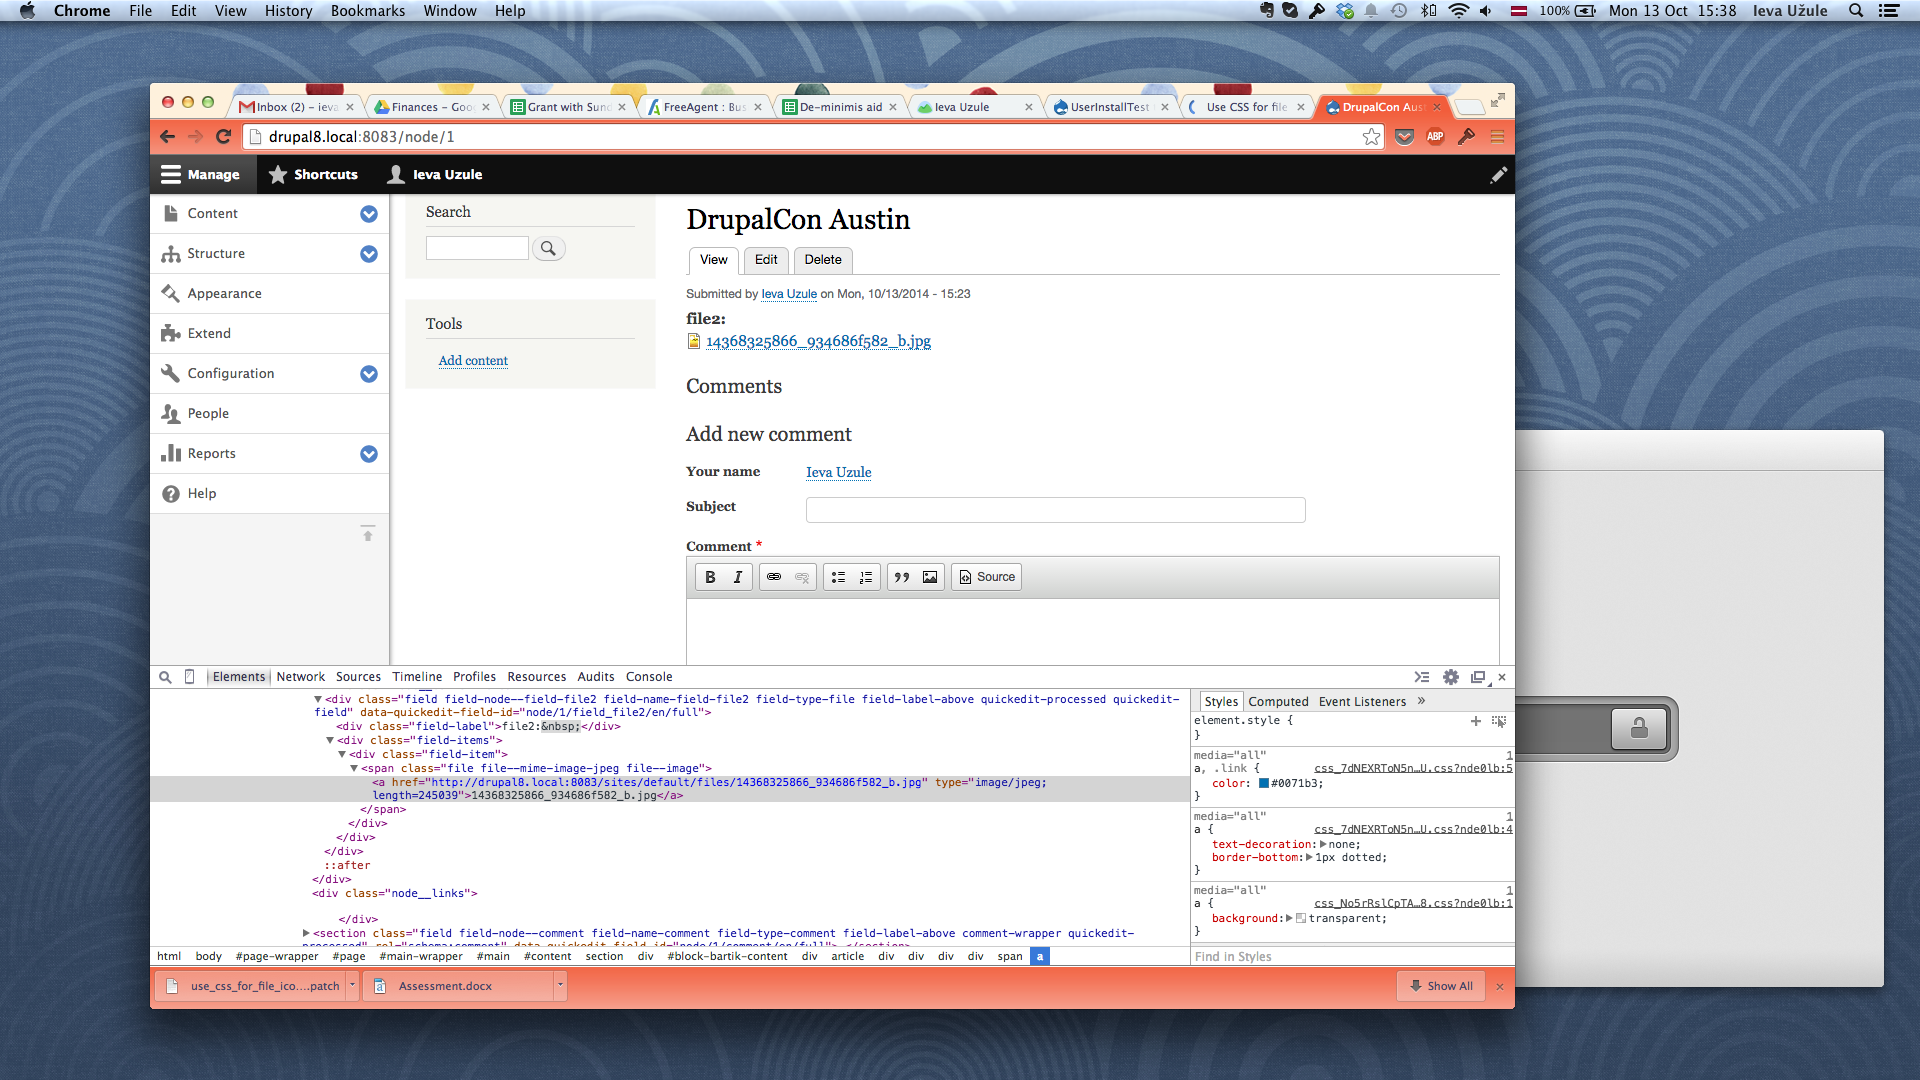Toggle element state icon in Styles pane
The image size is (1920, 1080).
pos(1498,720)
